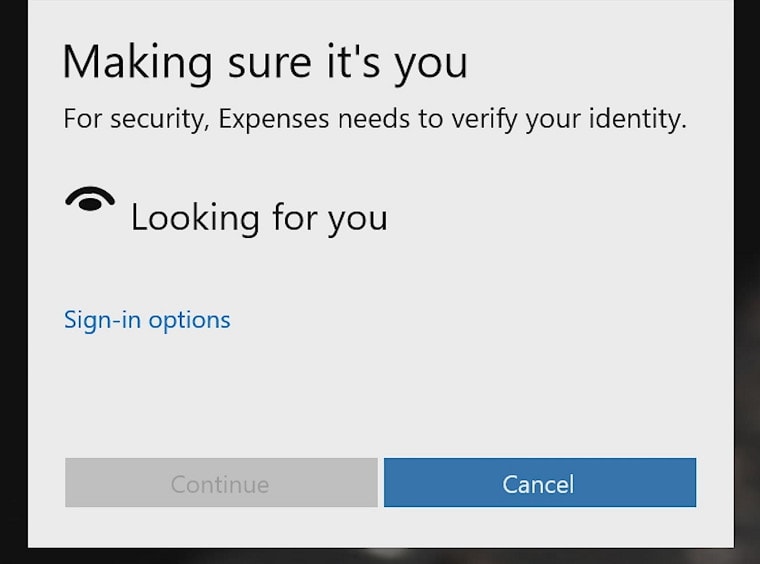Click the word "you" in the dialog title
The width and height of the screenshot is (760, 564).
click(429, 64)
